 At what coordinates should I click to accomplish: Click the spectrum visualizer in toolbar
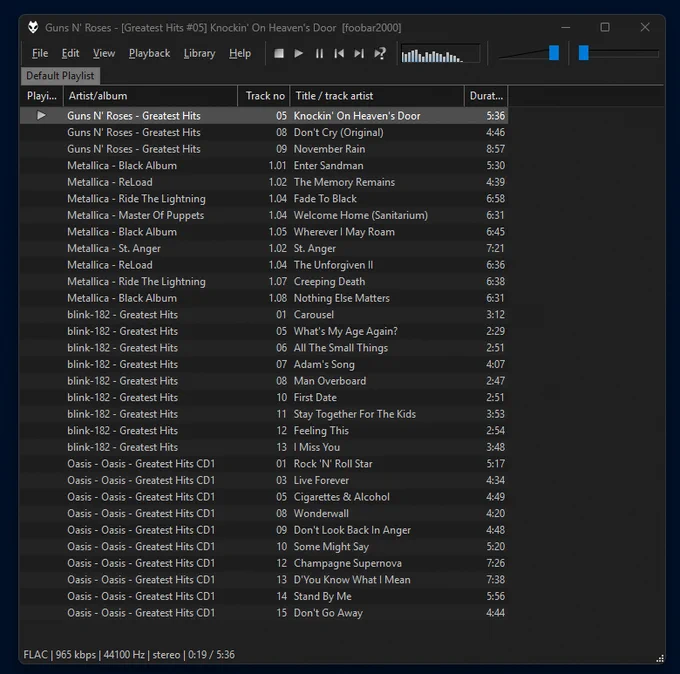coord(440,54)
